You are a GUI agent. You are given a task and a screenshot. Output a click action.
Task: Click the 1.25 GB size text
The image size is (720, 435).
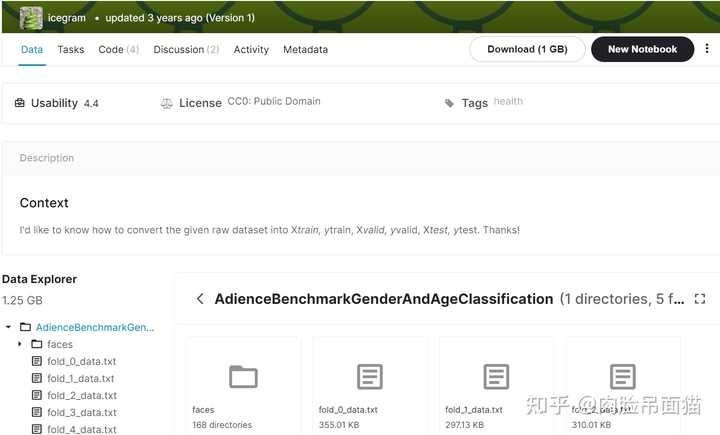(22, 300)
